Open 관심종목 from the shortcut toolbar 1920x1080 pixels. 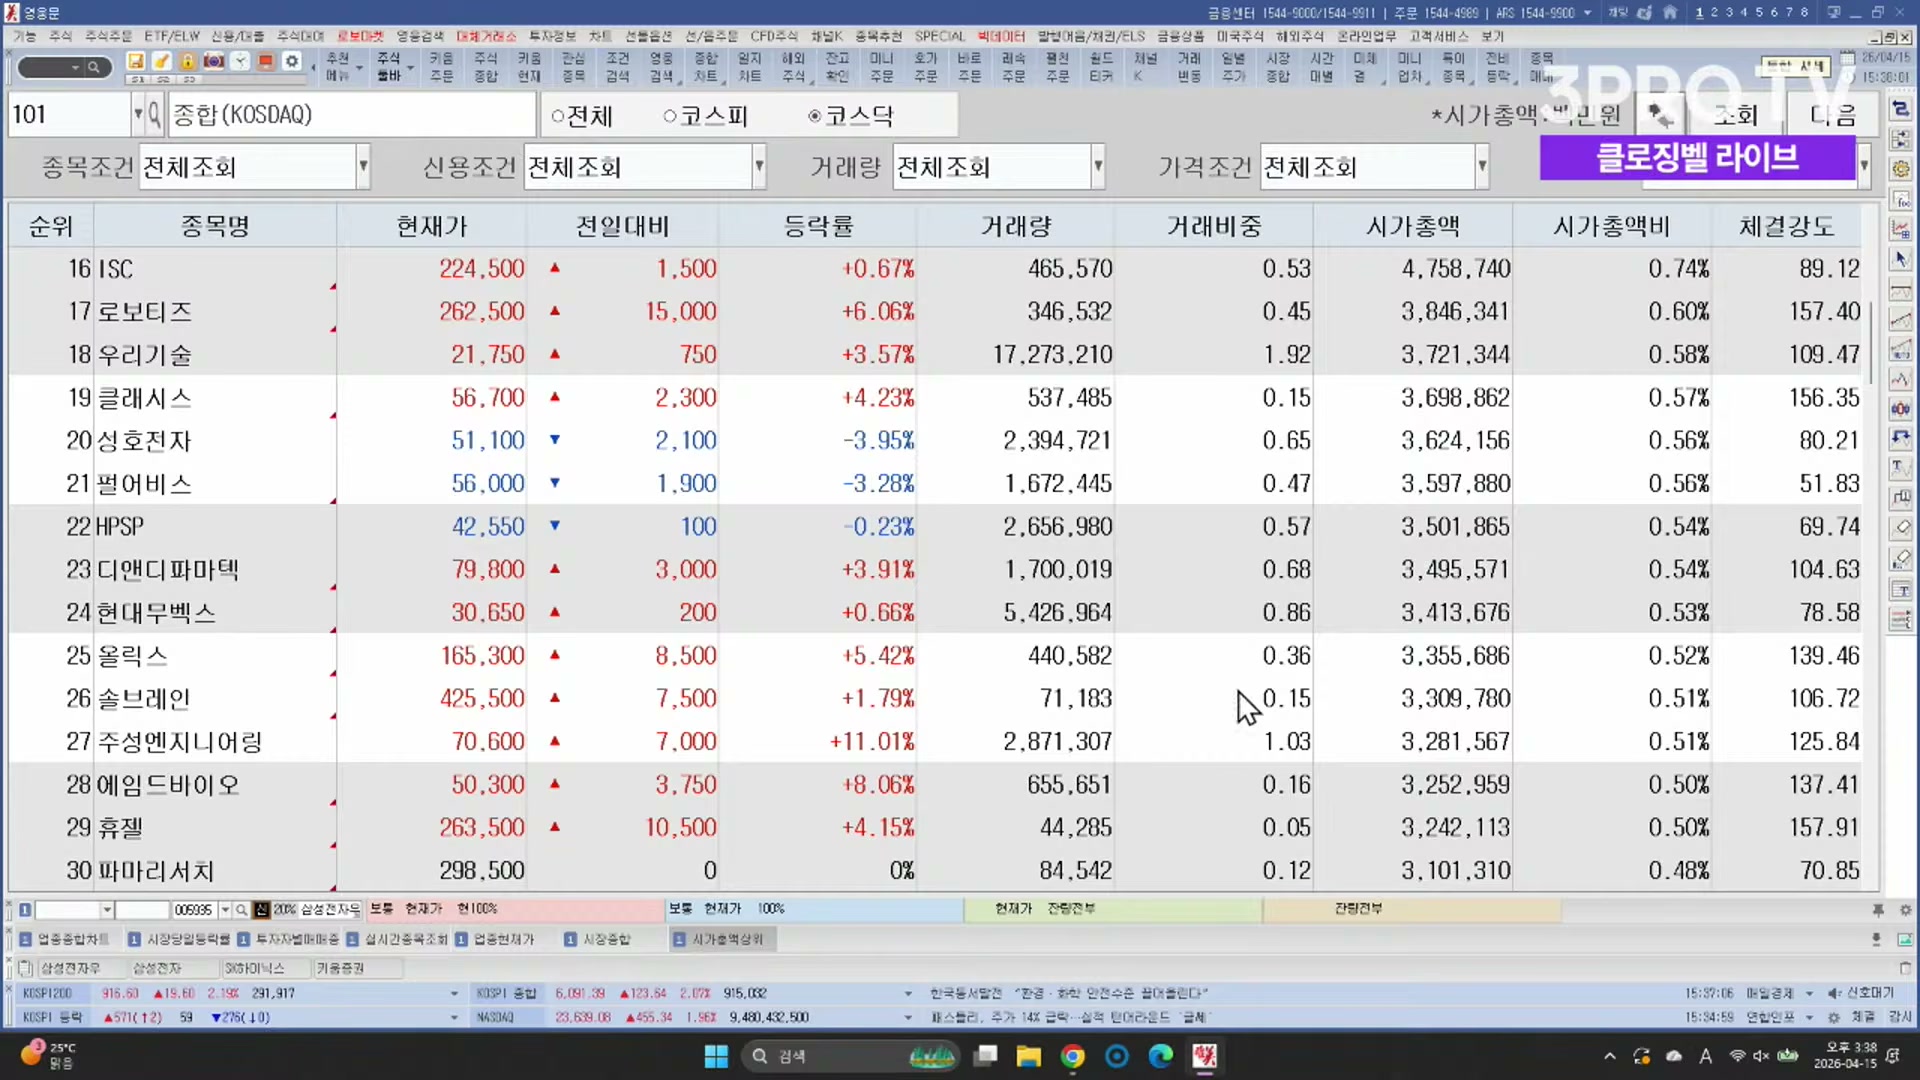573,67
